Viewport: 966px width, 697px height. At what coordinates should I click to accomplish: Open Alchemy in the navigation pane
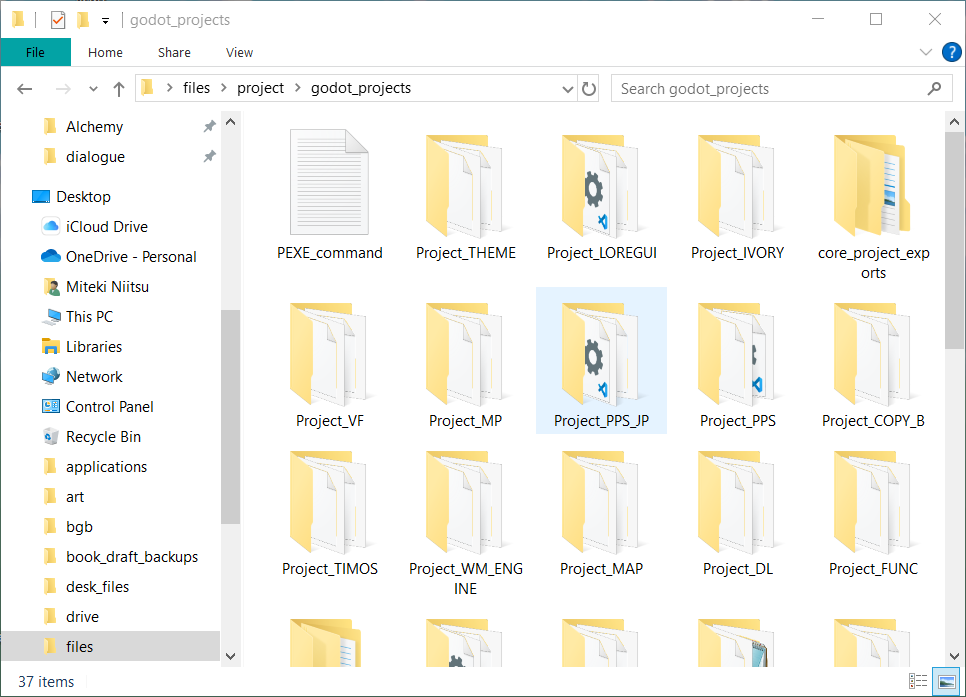[94, 126]
